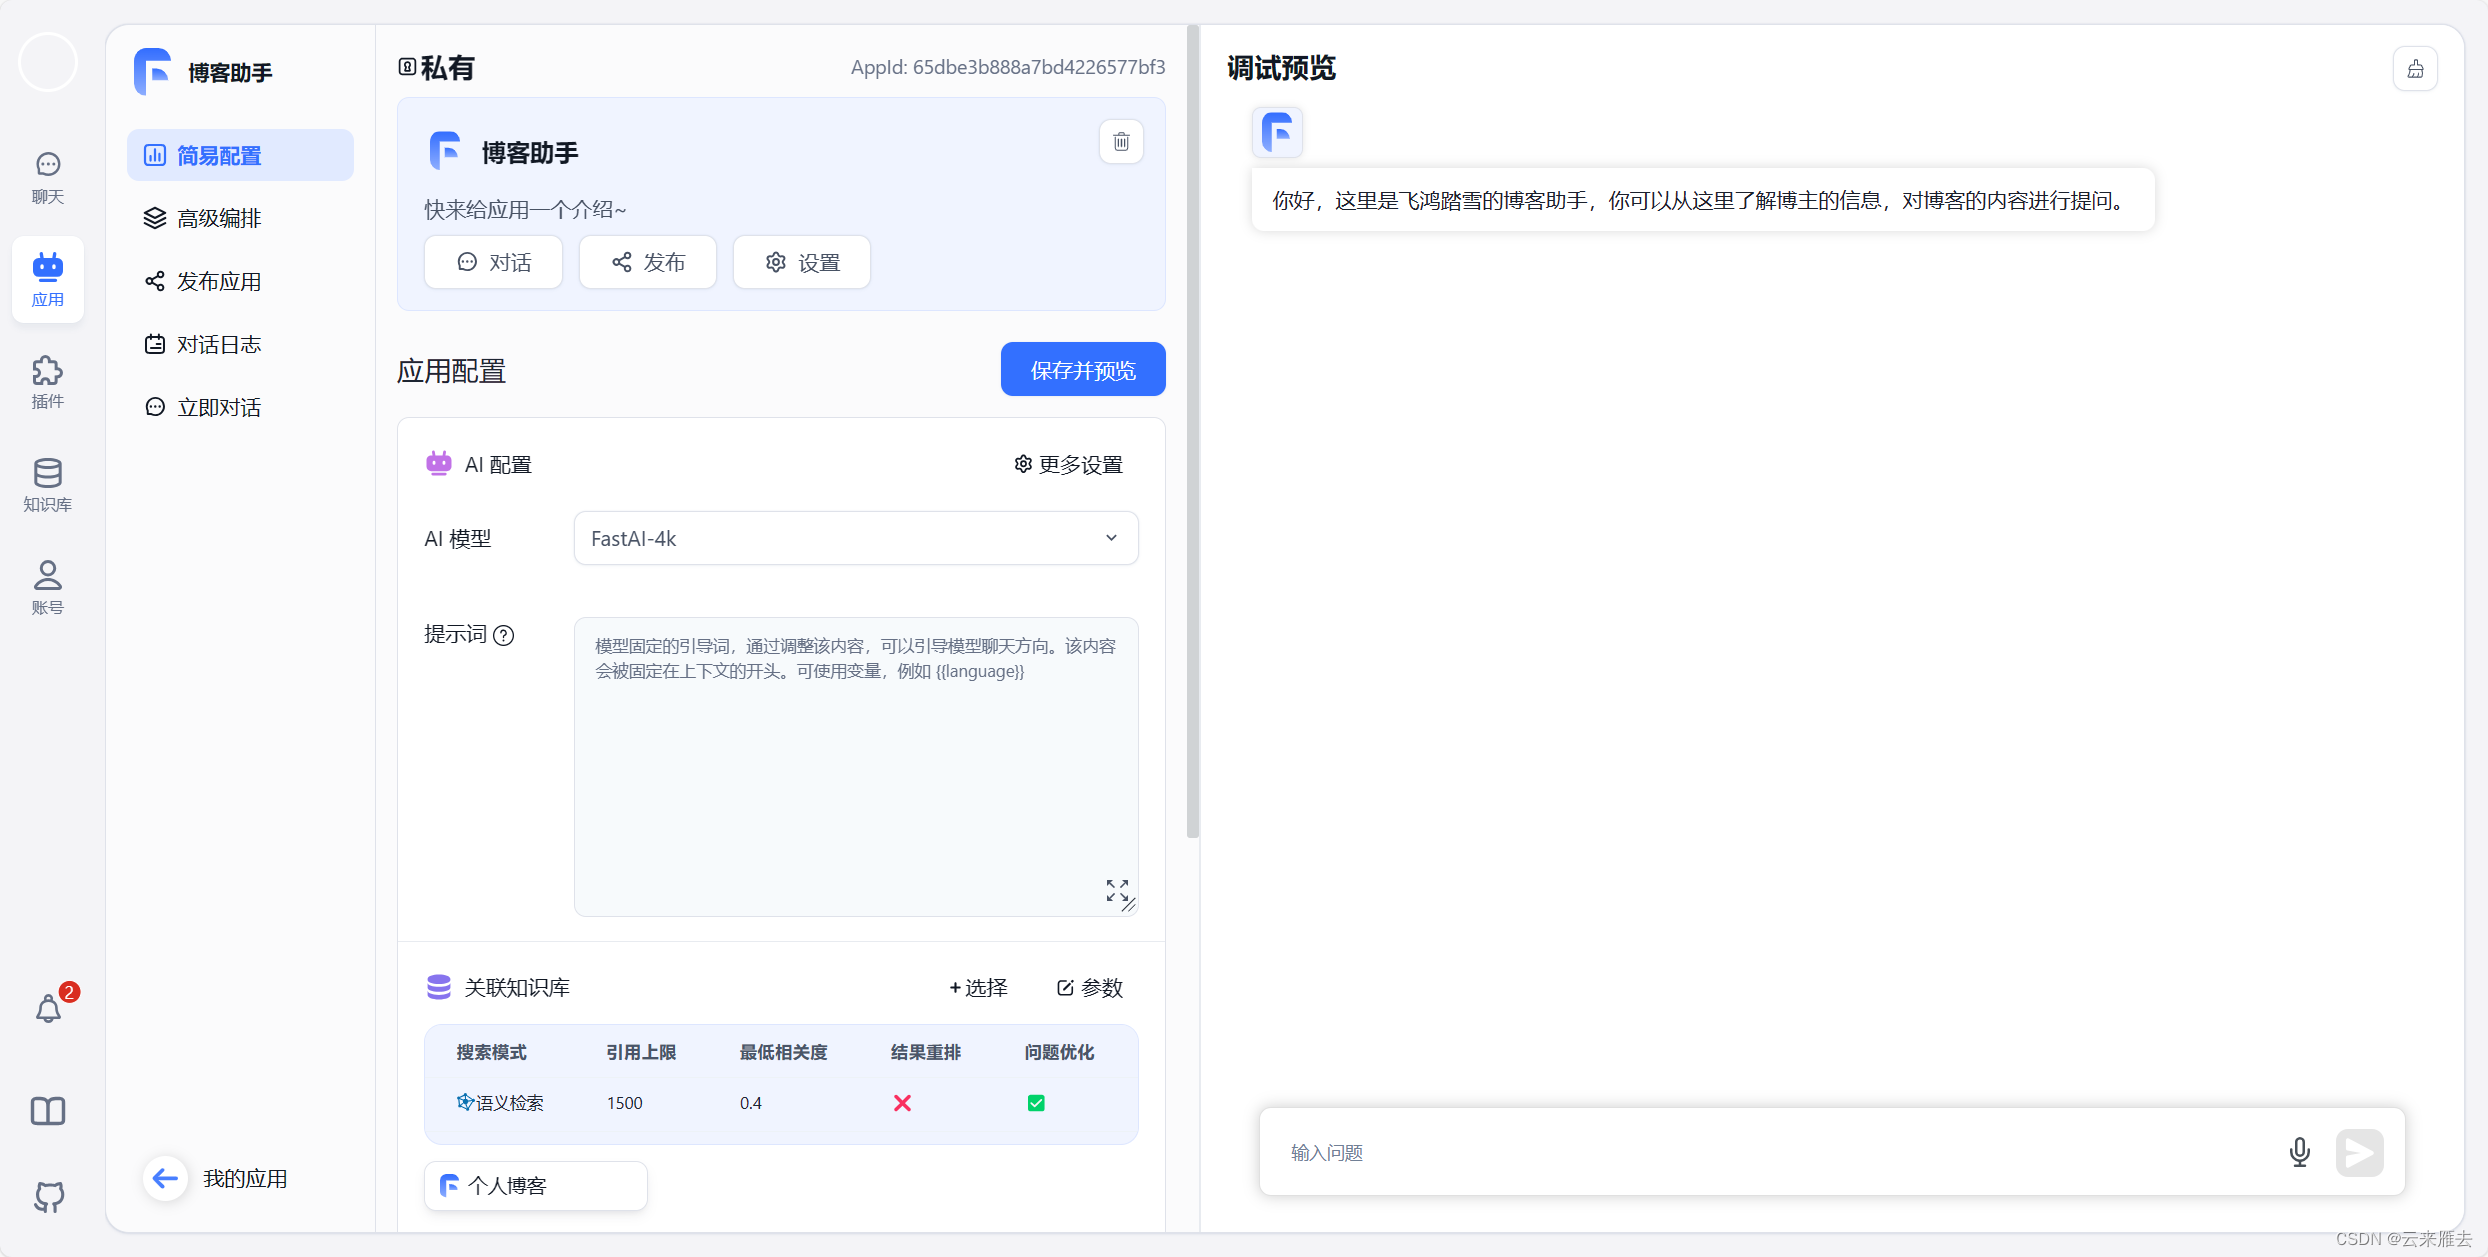This screenshot has width=2488, height=1257.
Task: Open the 知识库 section in the sidebar
Action: click(47, 485)
